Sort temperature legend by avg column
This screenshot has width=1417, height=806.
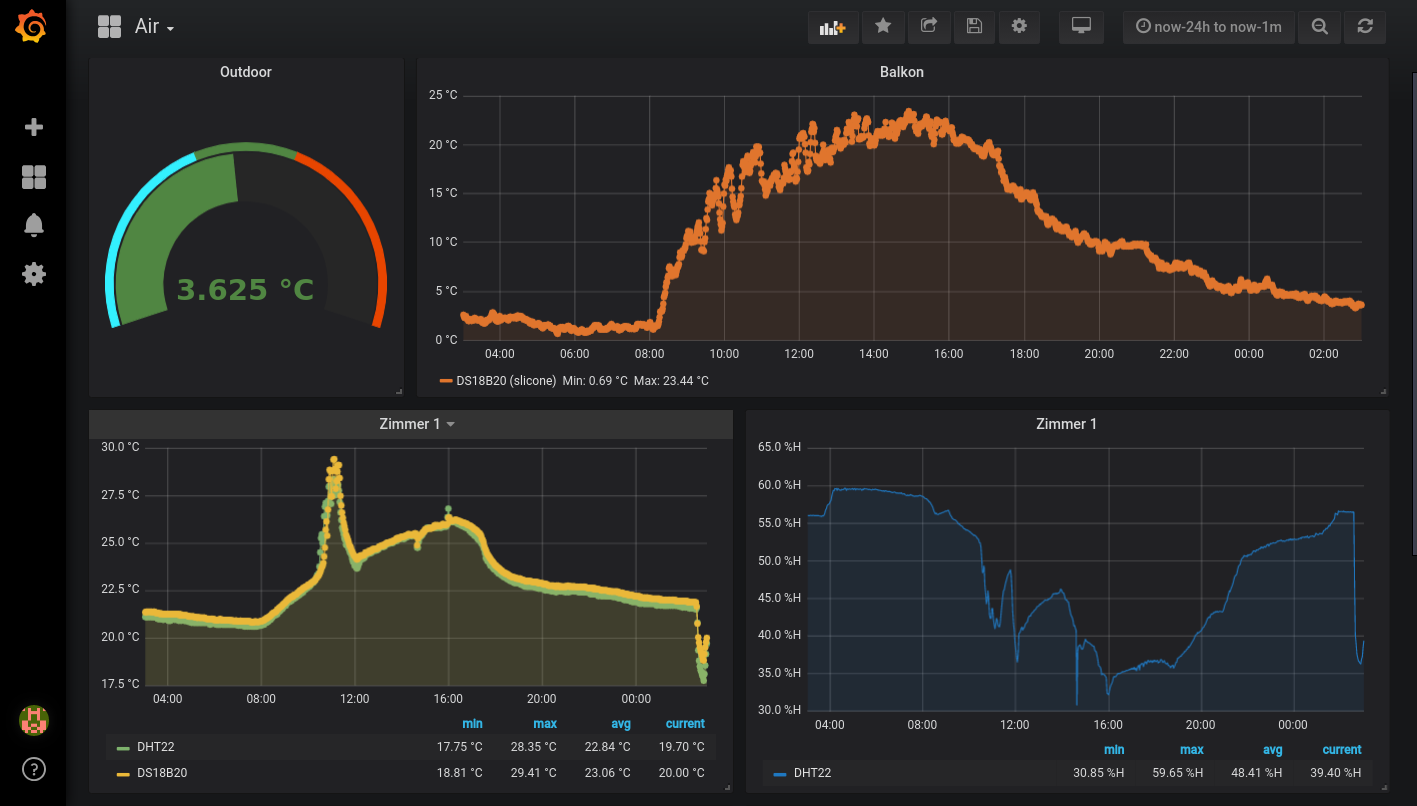[x=621, y=723]
